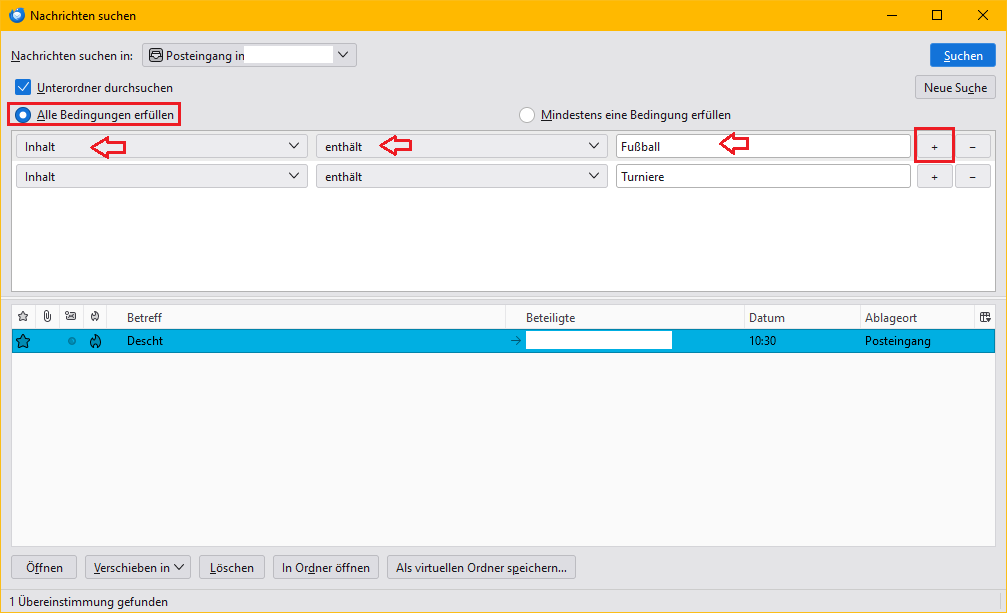The image size is (1007, 613).
Task: Click the read status column header icon
Action: pyautogui.click(x=70, y=317)
